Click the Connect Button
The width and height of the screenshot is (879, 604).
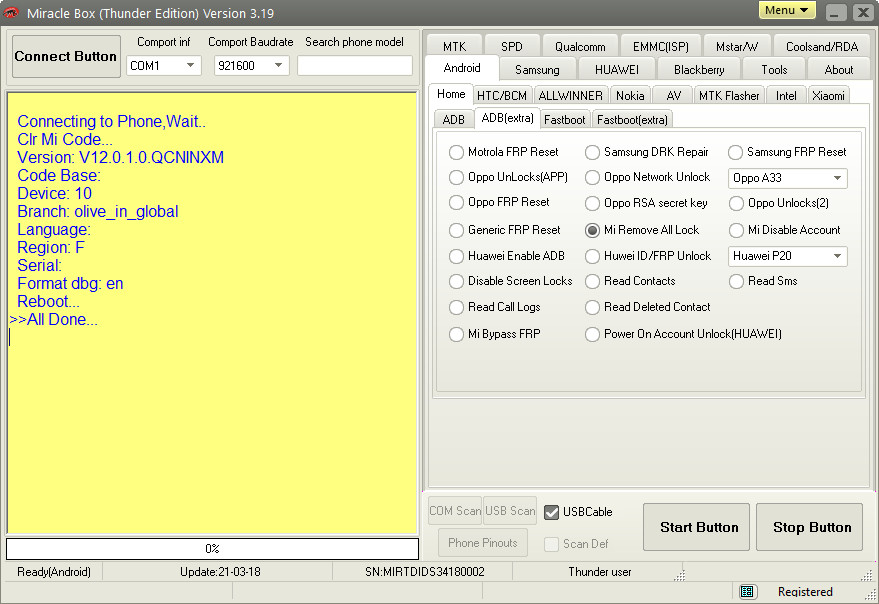(x=66, y=57)
